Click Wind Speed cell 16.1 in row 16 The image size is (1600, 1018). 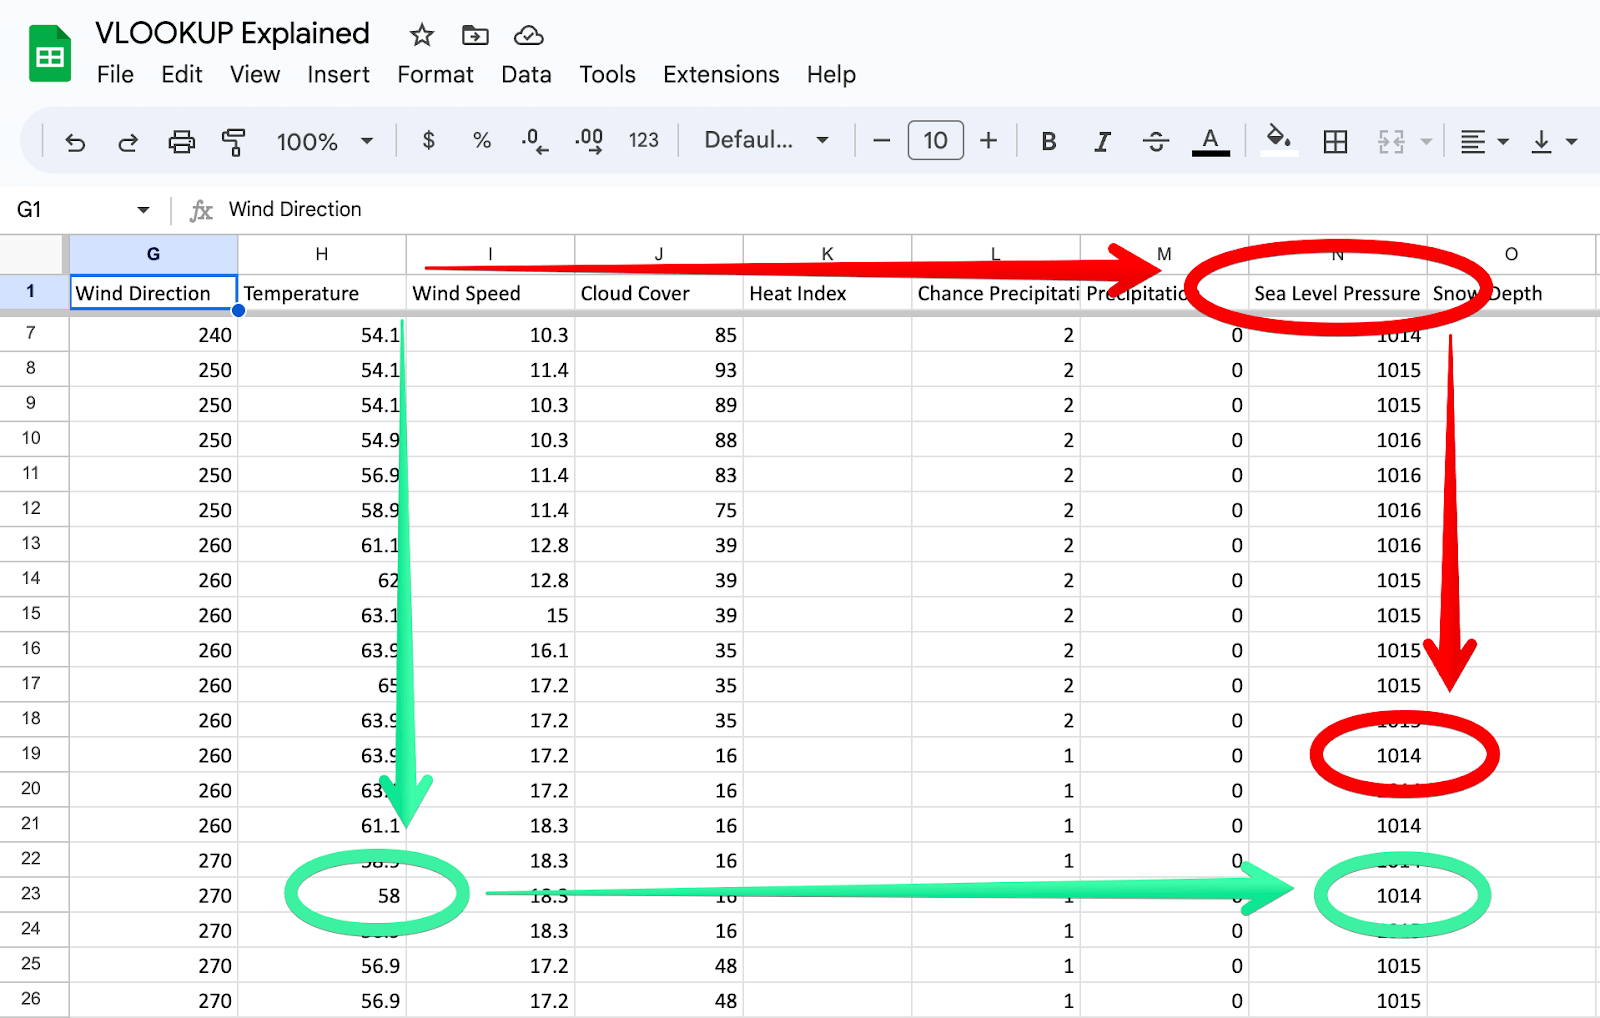click(490, 650)
